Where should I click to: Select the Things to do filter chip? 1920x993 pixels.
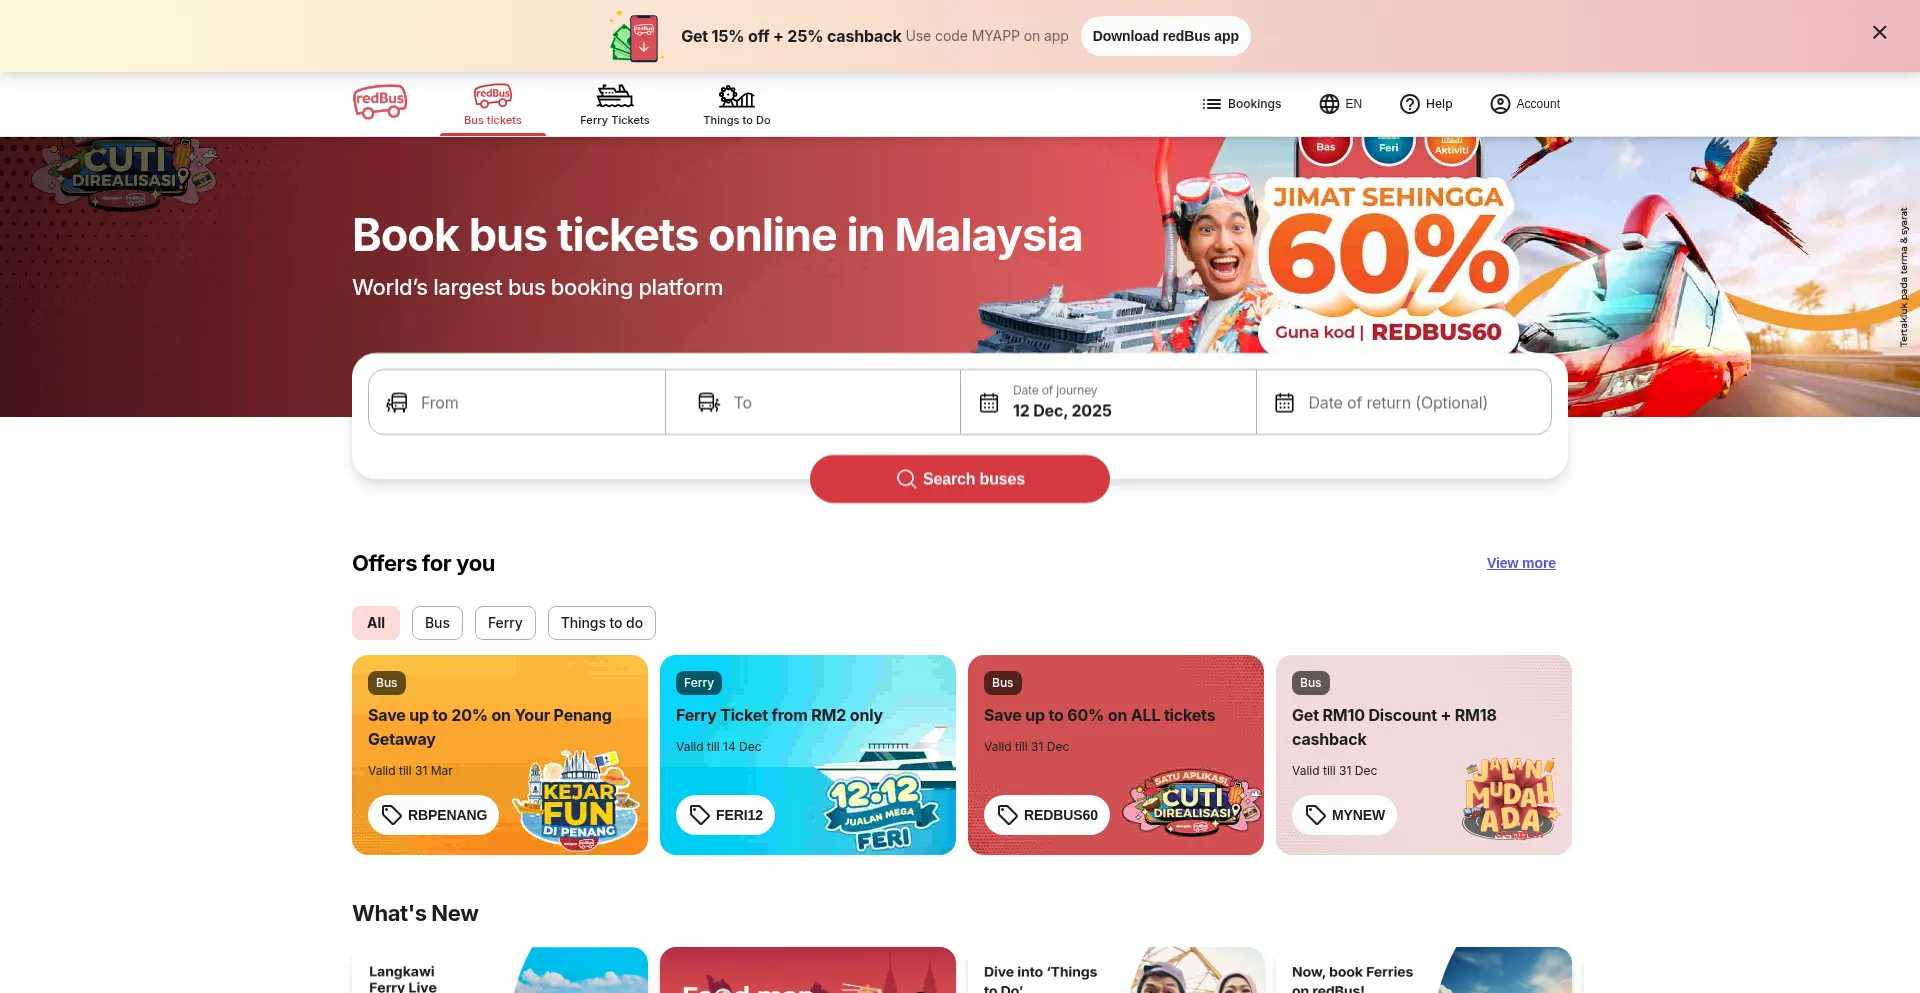pyautogui.click(x=601, y=623)
